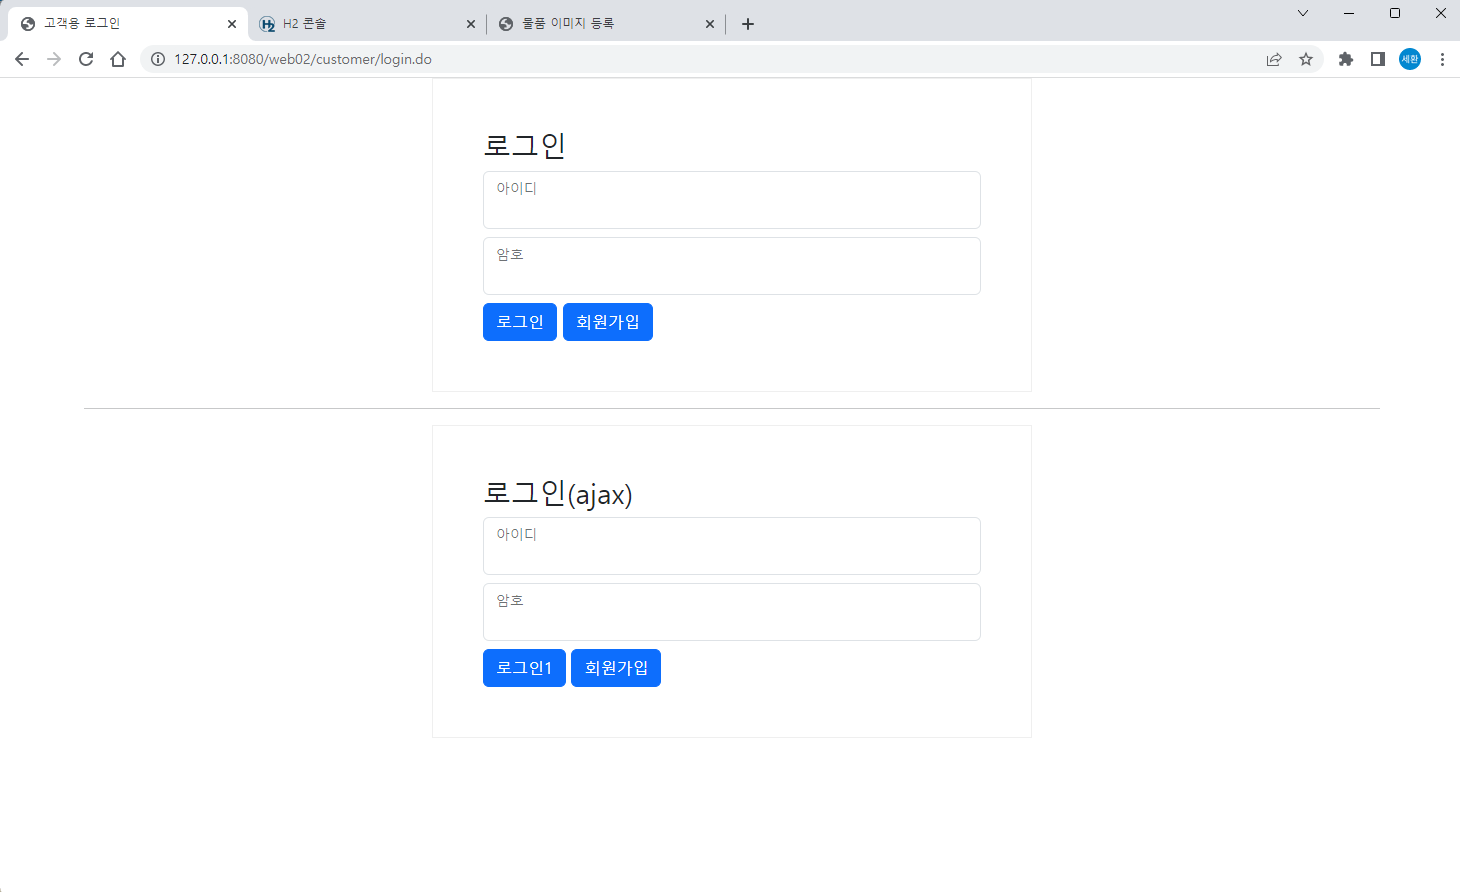The width and height of the screenshot is (1460, 892).
Task: Click the forward navigation arrow
Action: tap(54, 59)
